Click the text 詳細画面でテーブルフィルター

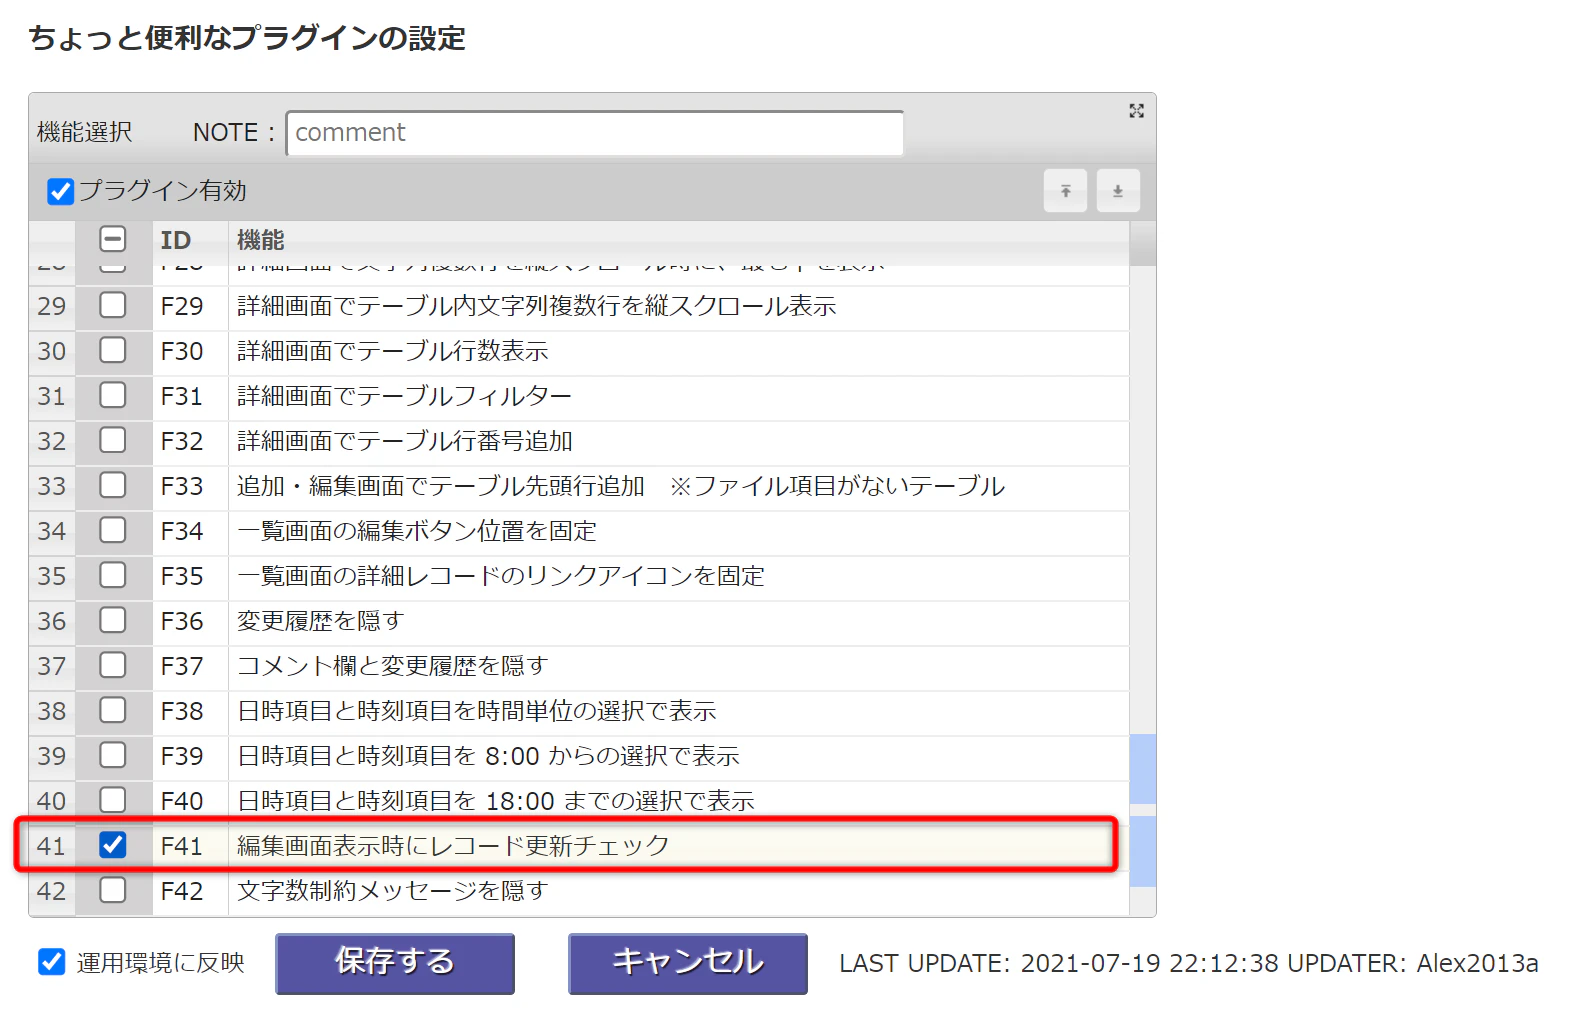pyautogui.click(x=405, y=396)
